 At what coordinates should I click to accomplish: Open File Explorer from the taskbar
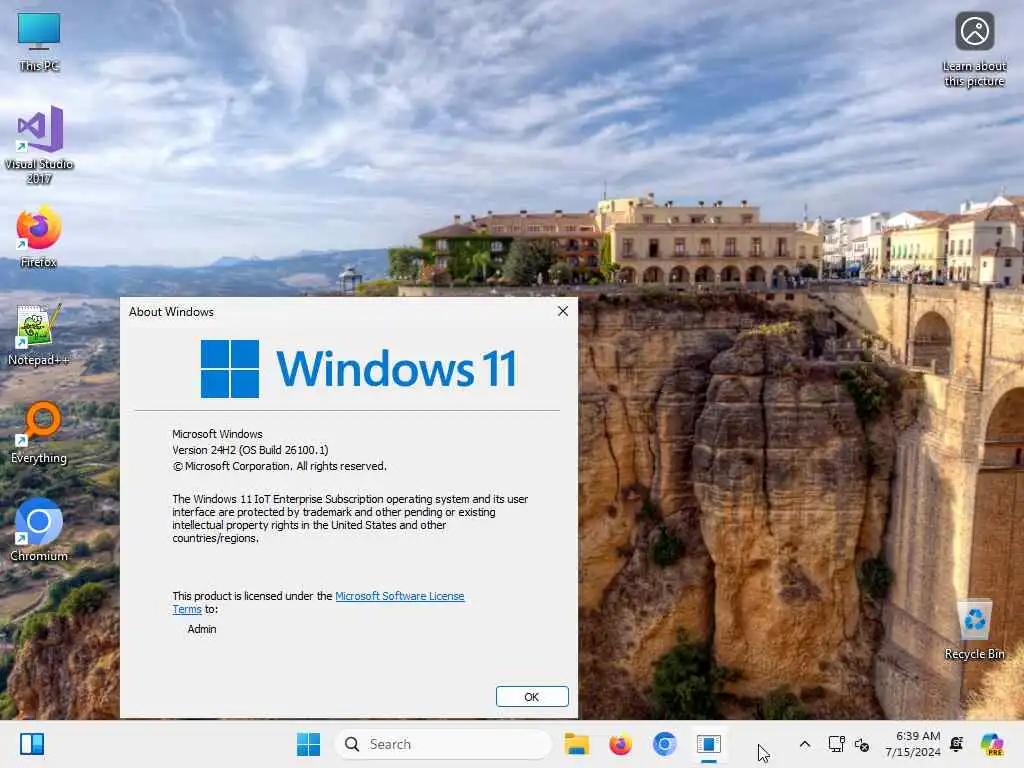[x=577, y=744]
